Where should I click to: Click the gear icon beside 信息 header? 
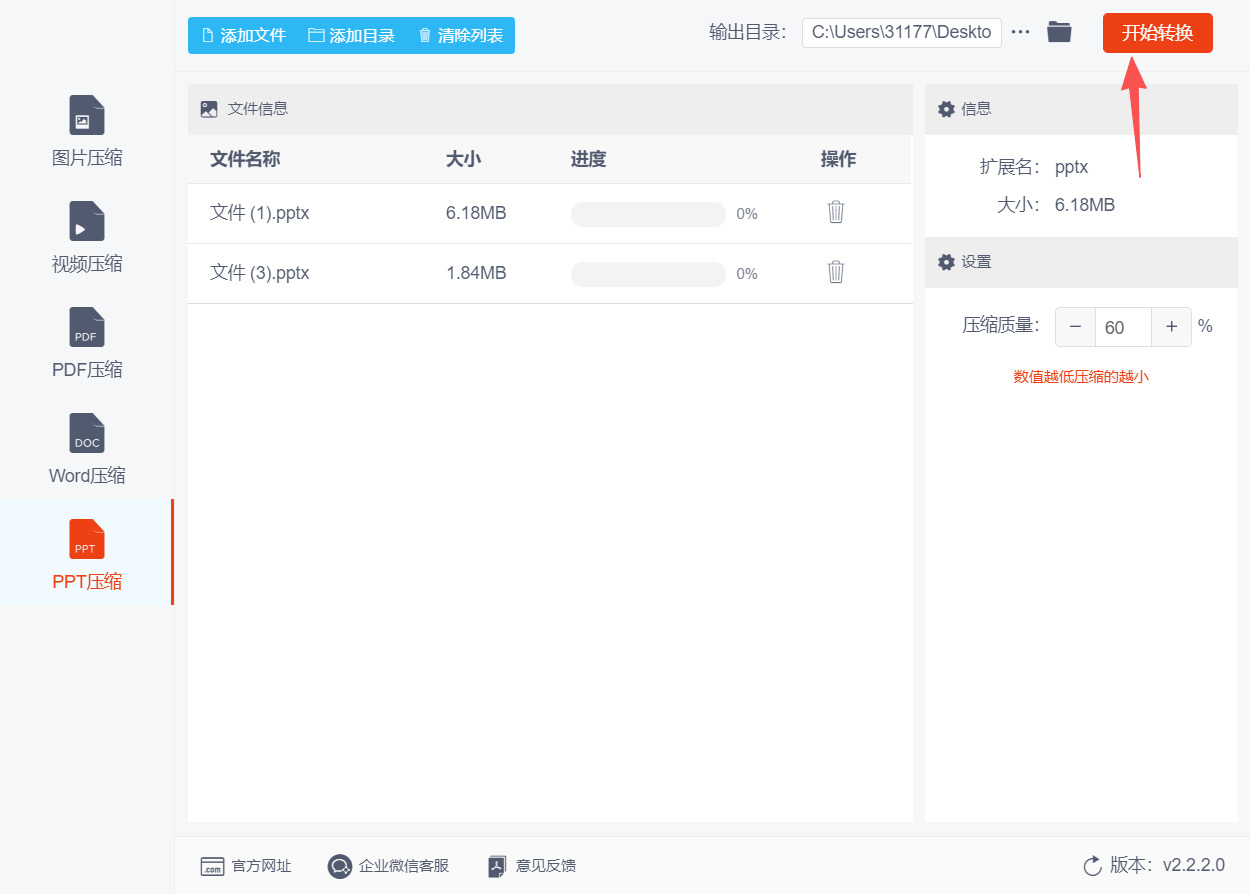click(x=946, y=109)
